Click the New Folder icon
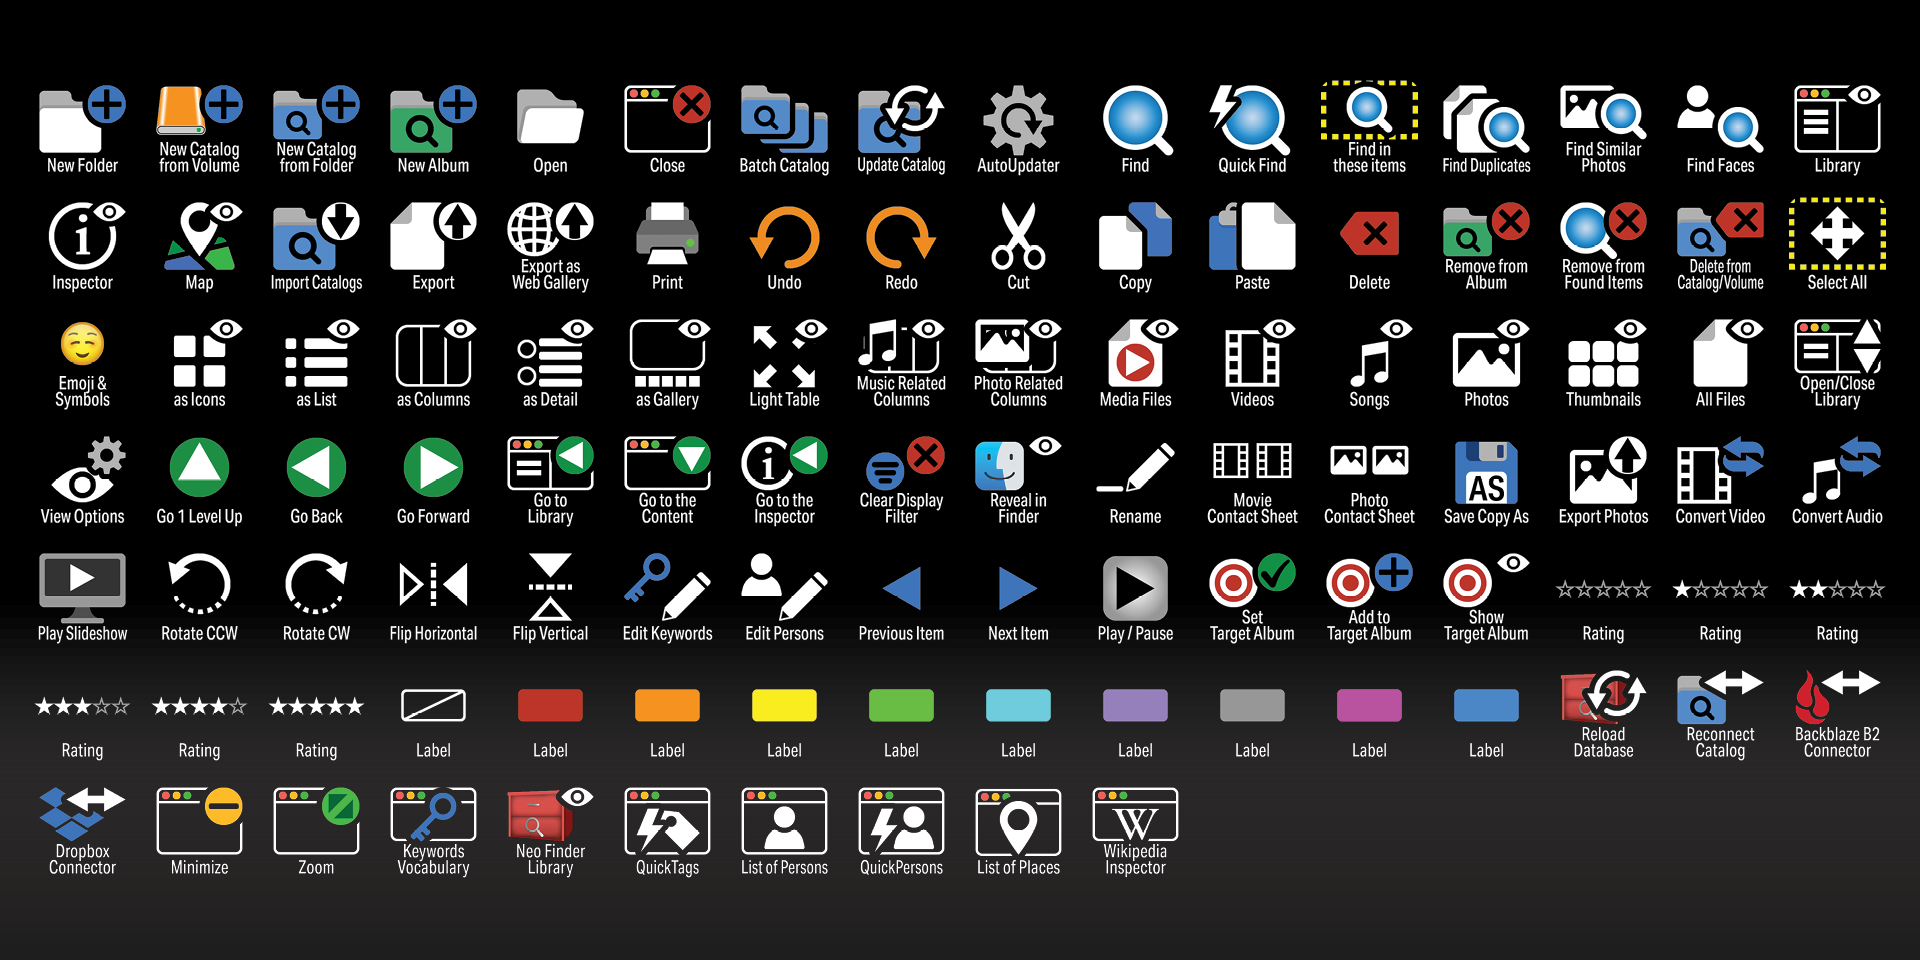The width and height of the screenshot is (1920, 960). point(82,119)
